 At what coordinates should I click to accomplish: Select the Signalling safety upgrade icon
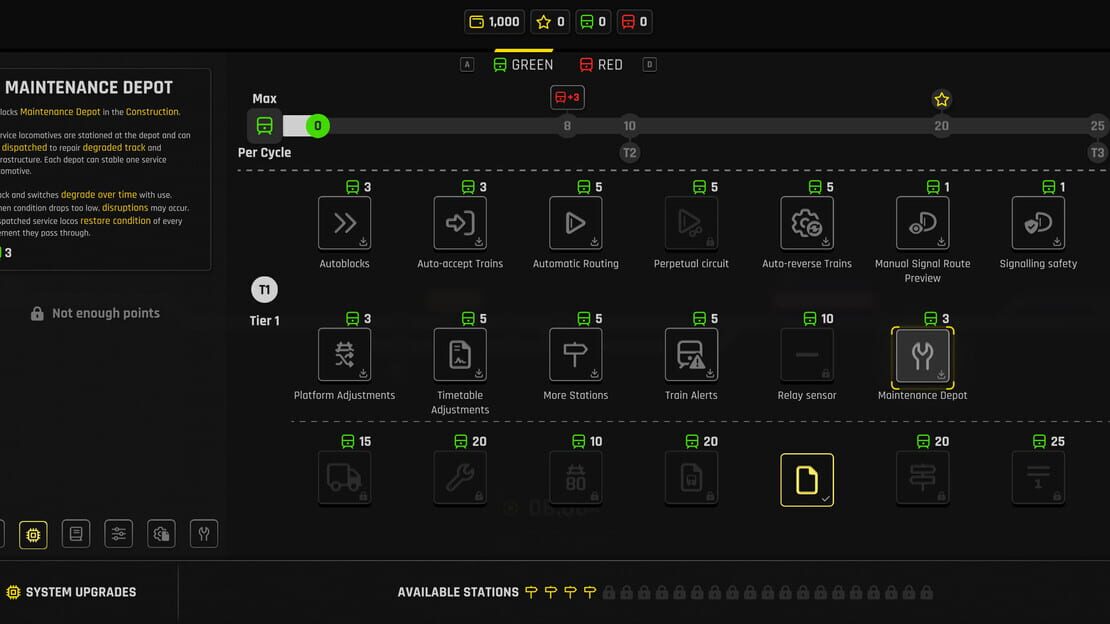point(1038,223)
